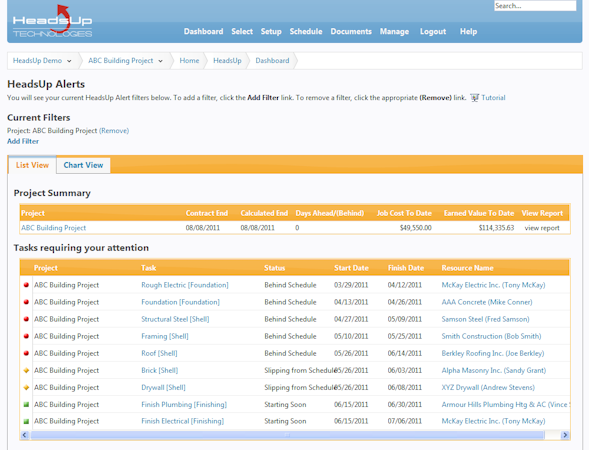Image resolution: width=589 pixels, height=450 pixels.
Task: Click the Dashboard breadcrumb link
Action: [272, 60]
